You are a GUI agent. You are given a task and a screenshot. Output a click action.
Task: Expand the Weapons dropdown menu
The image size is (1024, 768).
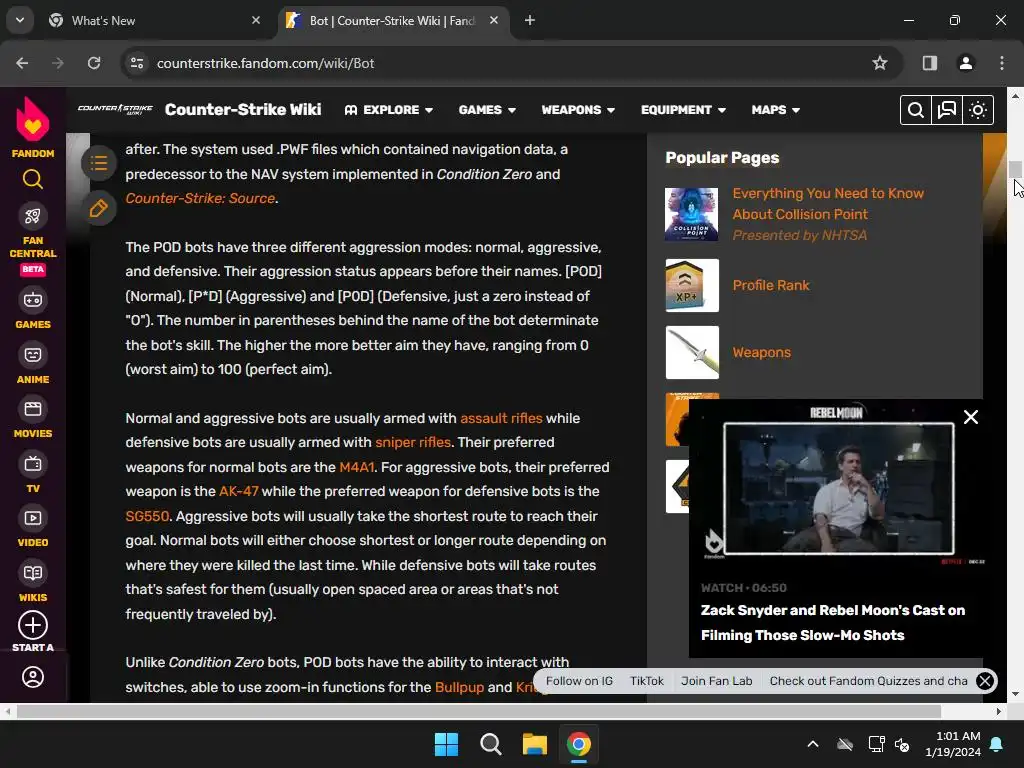coord(578,110)
